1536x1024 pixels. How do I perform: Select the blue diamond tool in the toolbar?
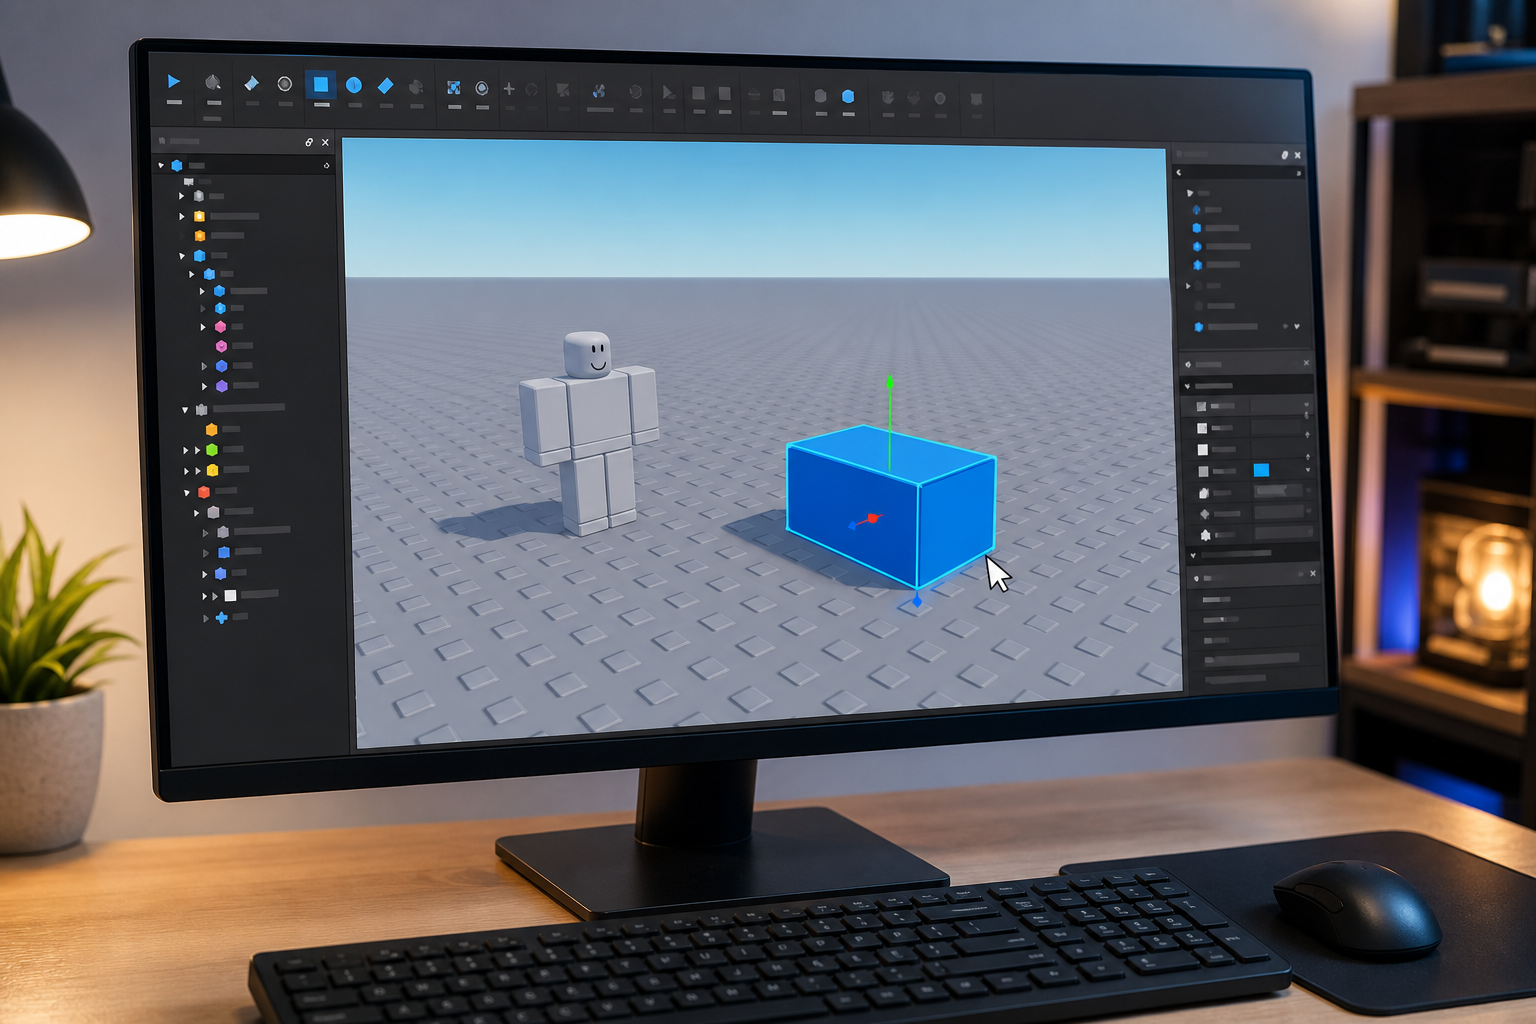[386, 86]
